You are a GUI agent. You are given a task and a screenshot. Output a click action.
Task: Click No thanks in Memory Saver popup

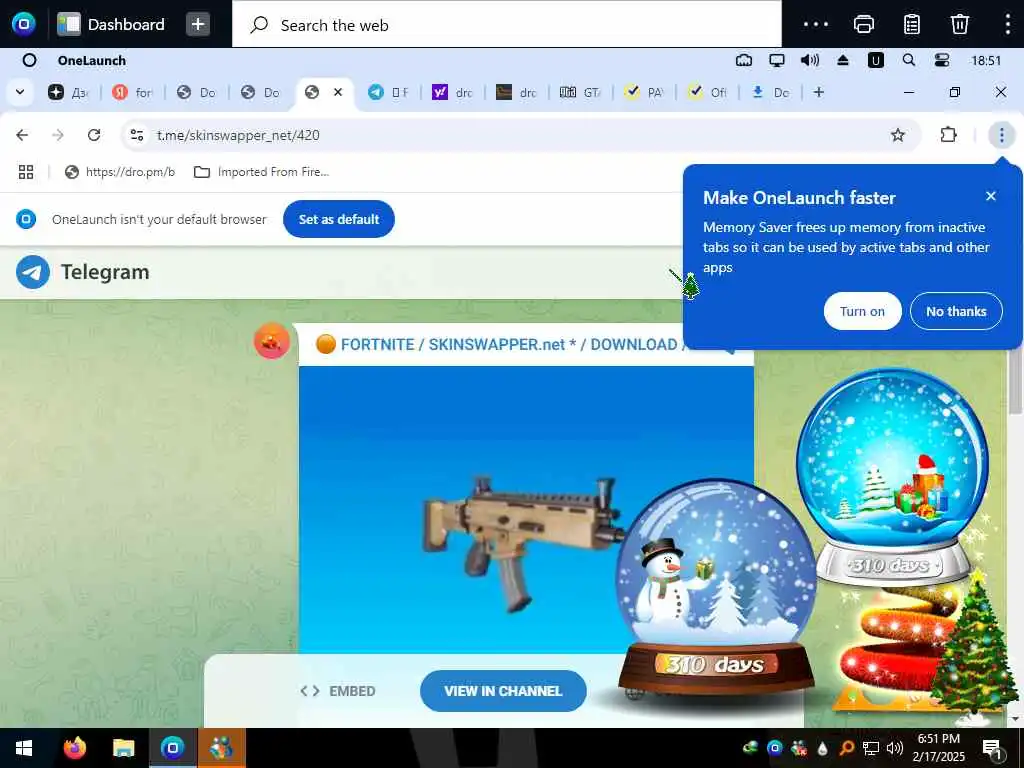(955, 312)
